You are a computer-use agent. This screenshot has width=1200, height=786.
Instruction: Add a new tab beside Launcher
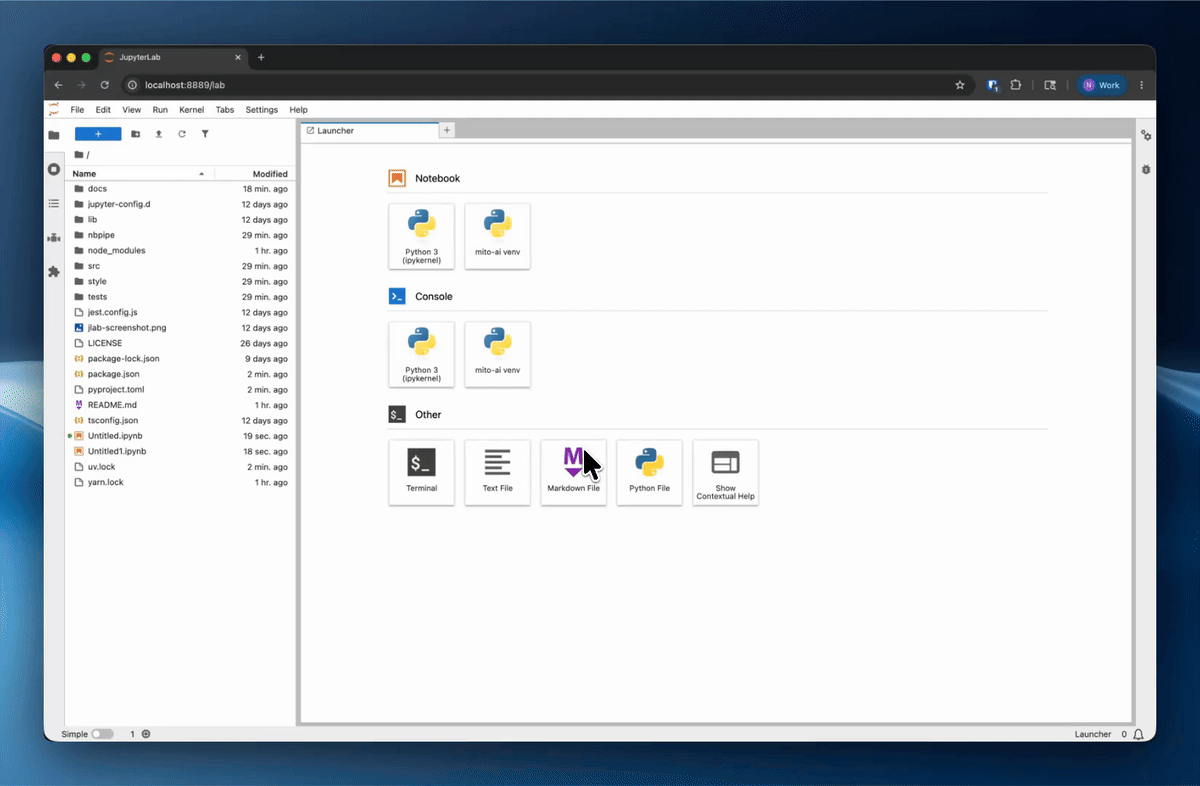447,131
